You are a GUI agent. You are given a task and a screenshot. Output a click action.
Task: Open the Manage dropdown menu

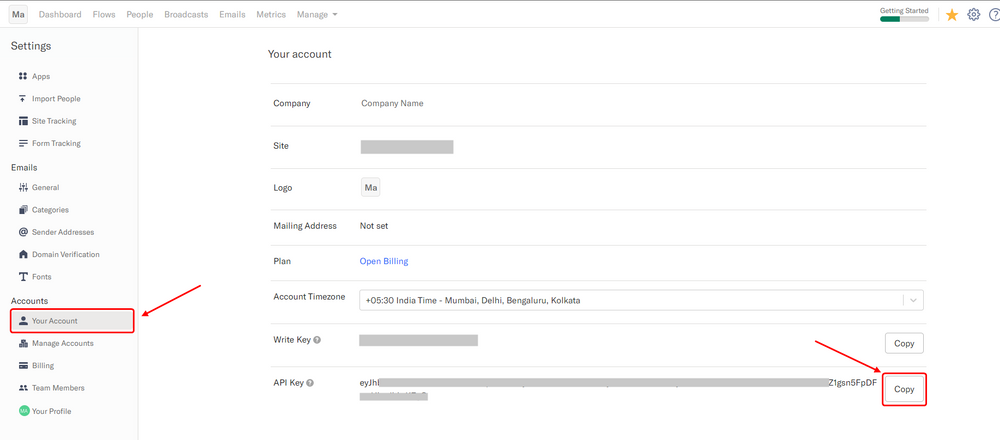tap(317, 15)
